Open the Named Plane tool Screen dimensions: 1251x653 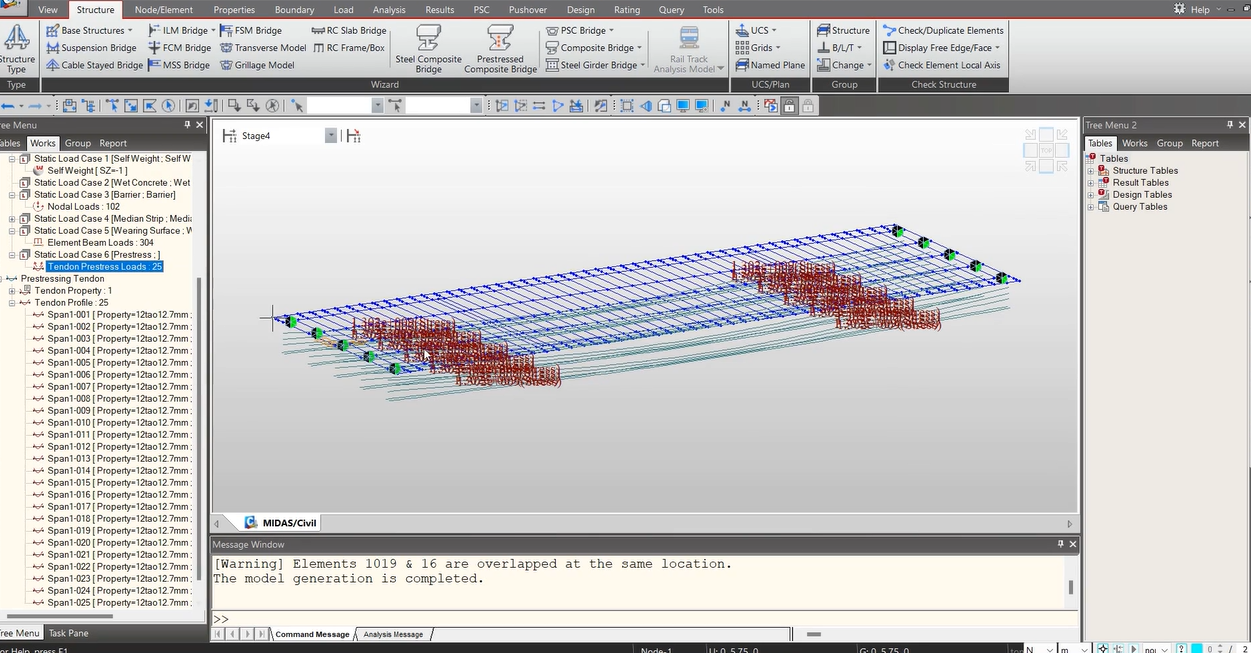coord(770,65)
